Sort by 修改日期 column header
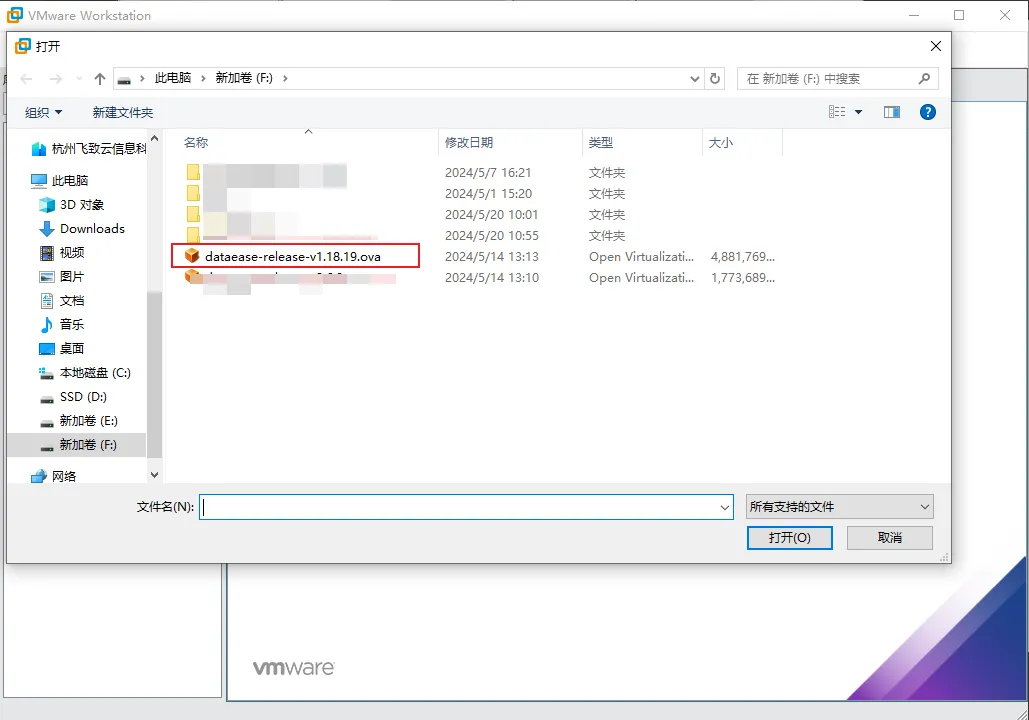1029x720 pixels. pos(469,143)
